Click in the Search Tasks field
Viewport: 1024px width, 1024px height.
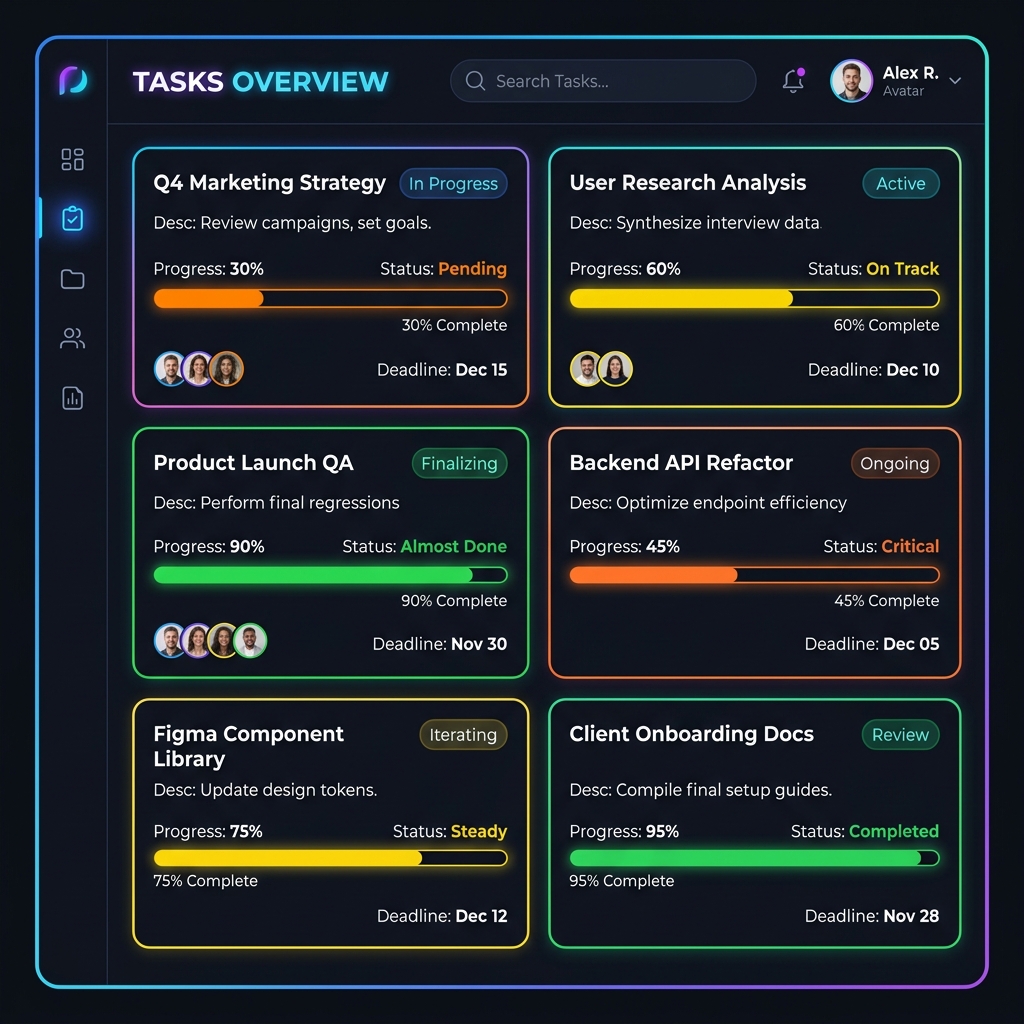click(x=603, y=81)
